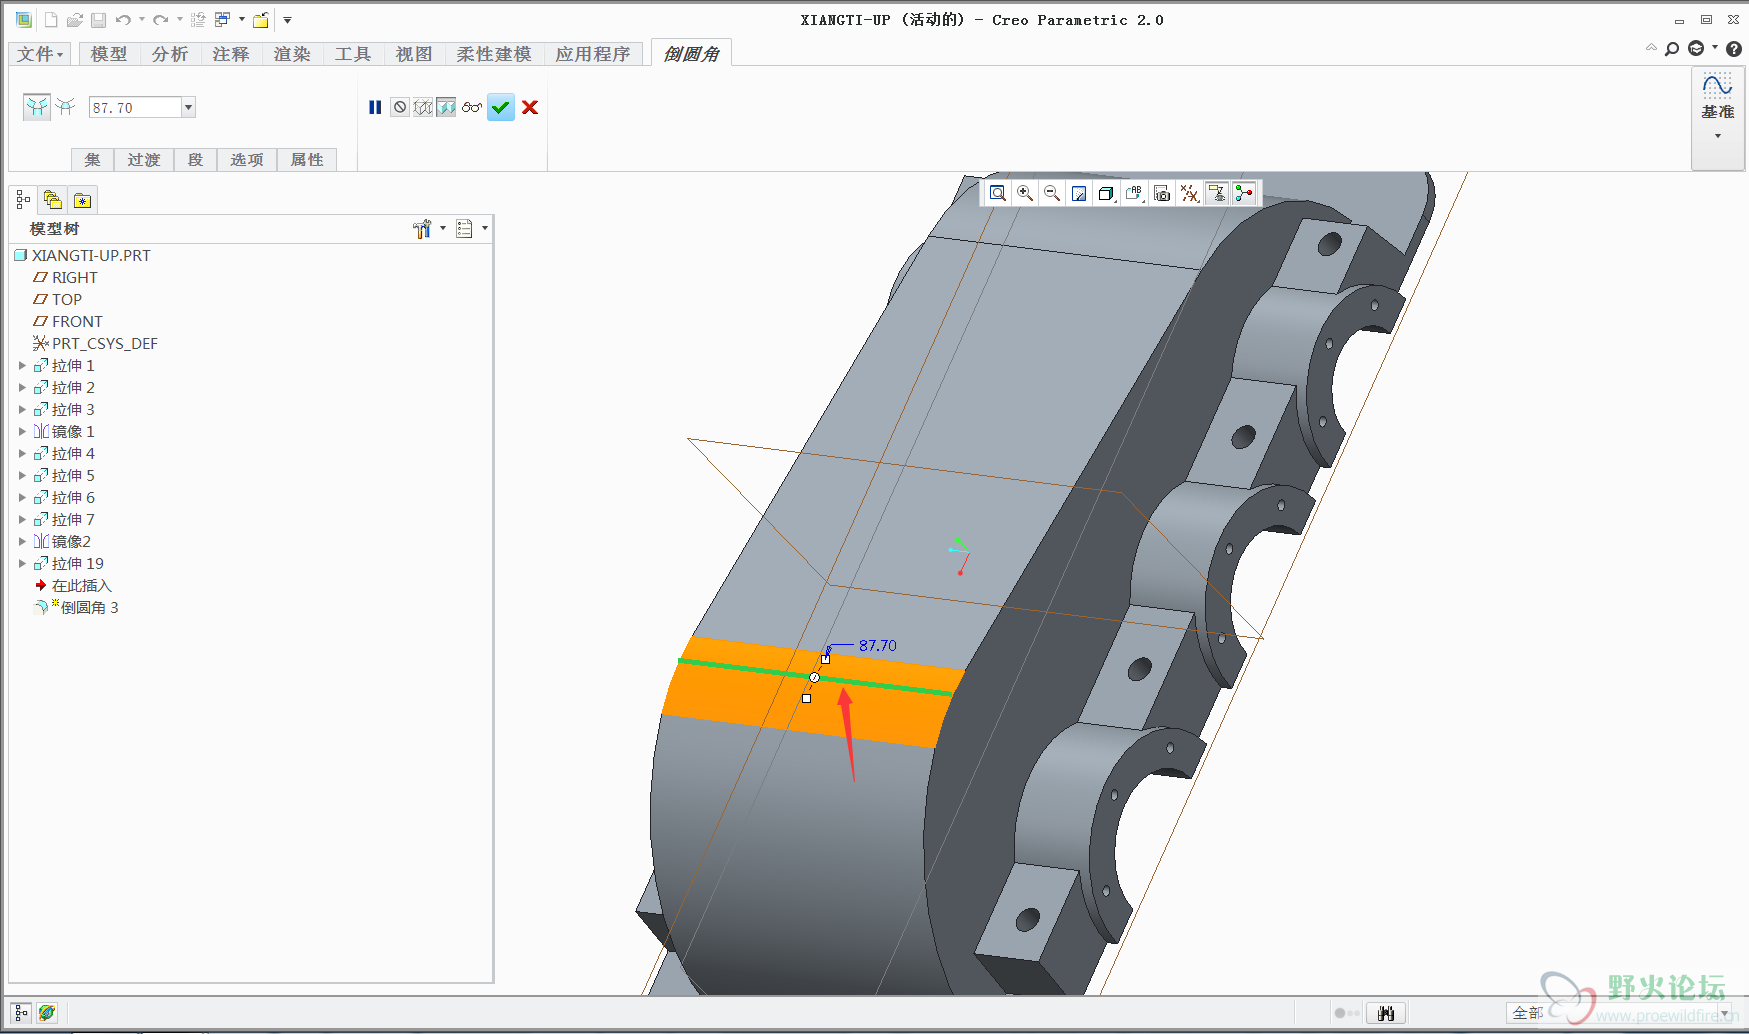This screenshot has width=1749, height=1034.
Task: Expand the 拉伸 19 tree node
Action: [22, 563]
